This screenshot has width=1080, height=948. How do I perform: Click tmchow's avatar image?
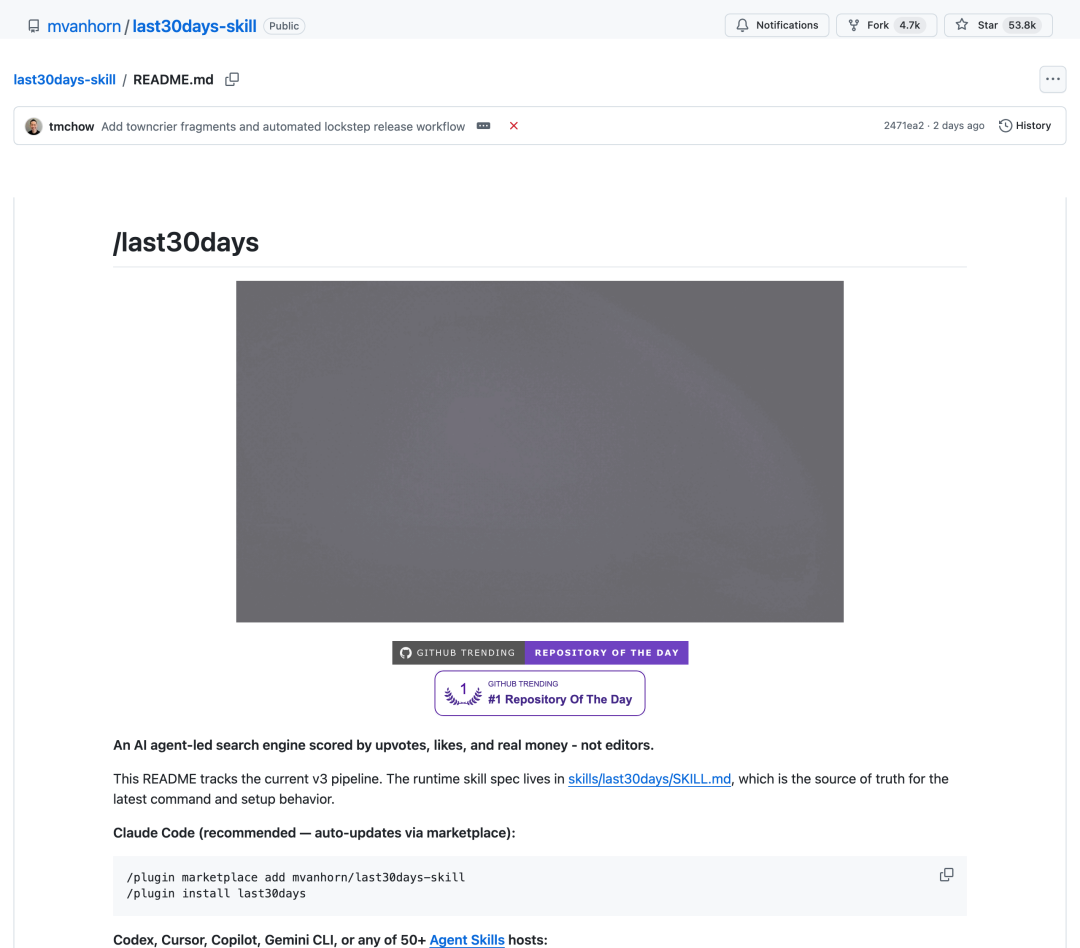click(x=34, y=126)
